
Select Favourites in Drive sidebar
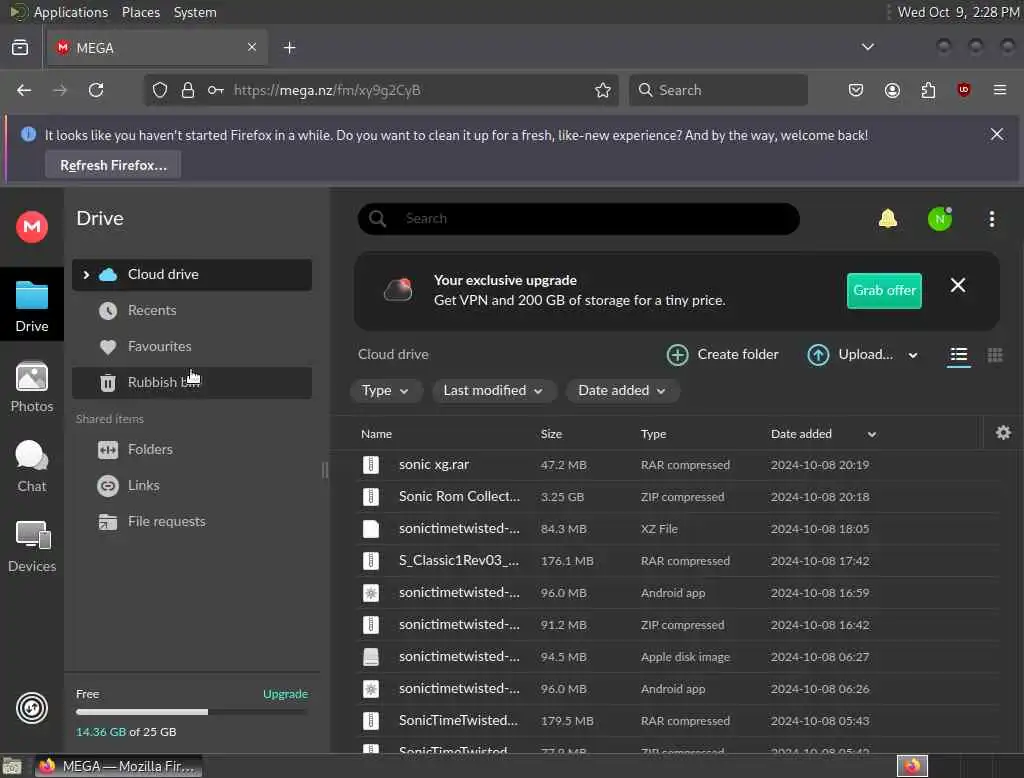click(x=192, y=346)
